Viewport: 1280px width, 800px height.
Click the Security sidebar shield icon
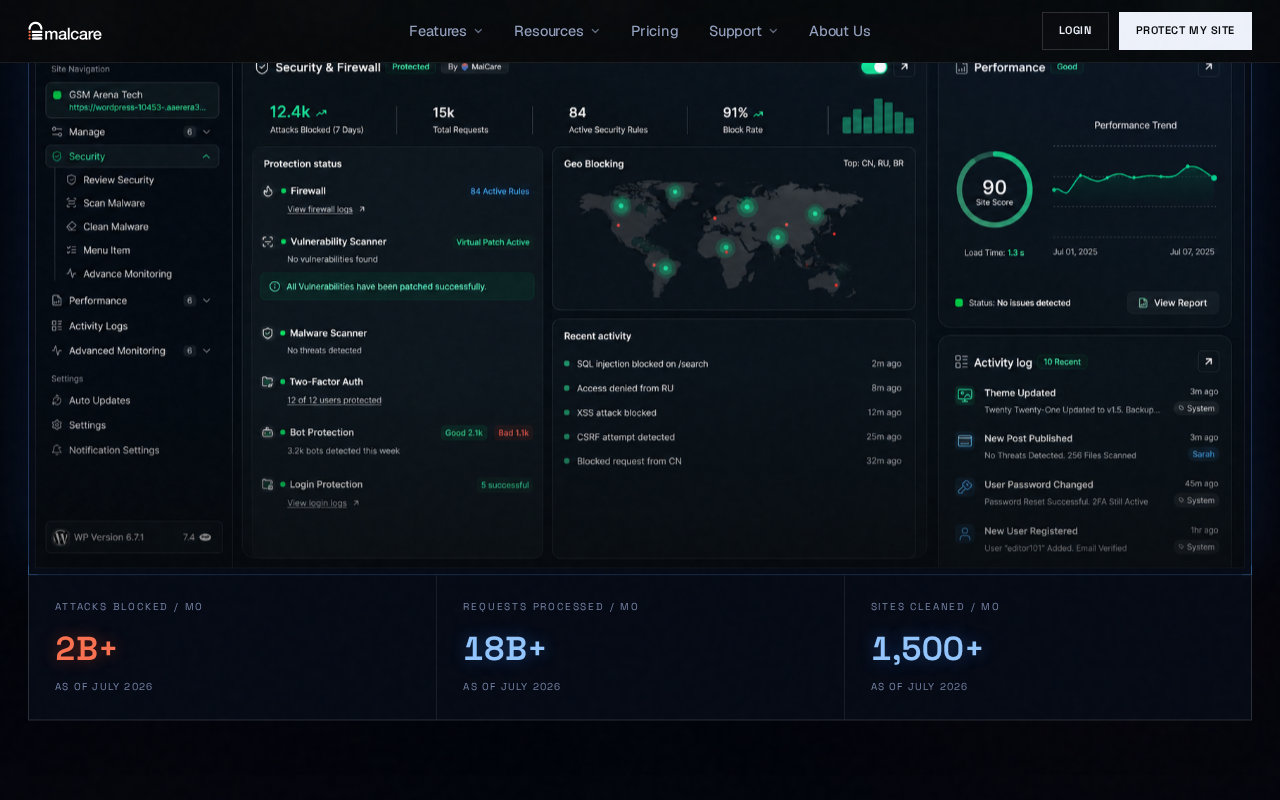(x=57, y=157)
